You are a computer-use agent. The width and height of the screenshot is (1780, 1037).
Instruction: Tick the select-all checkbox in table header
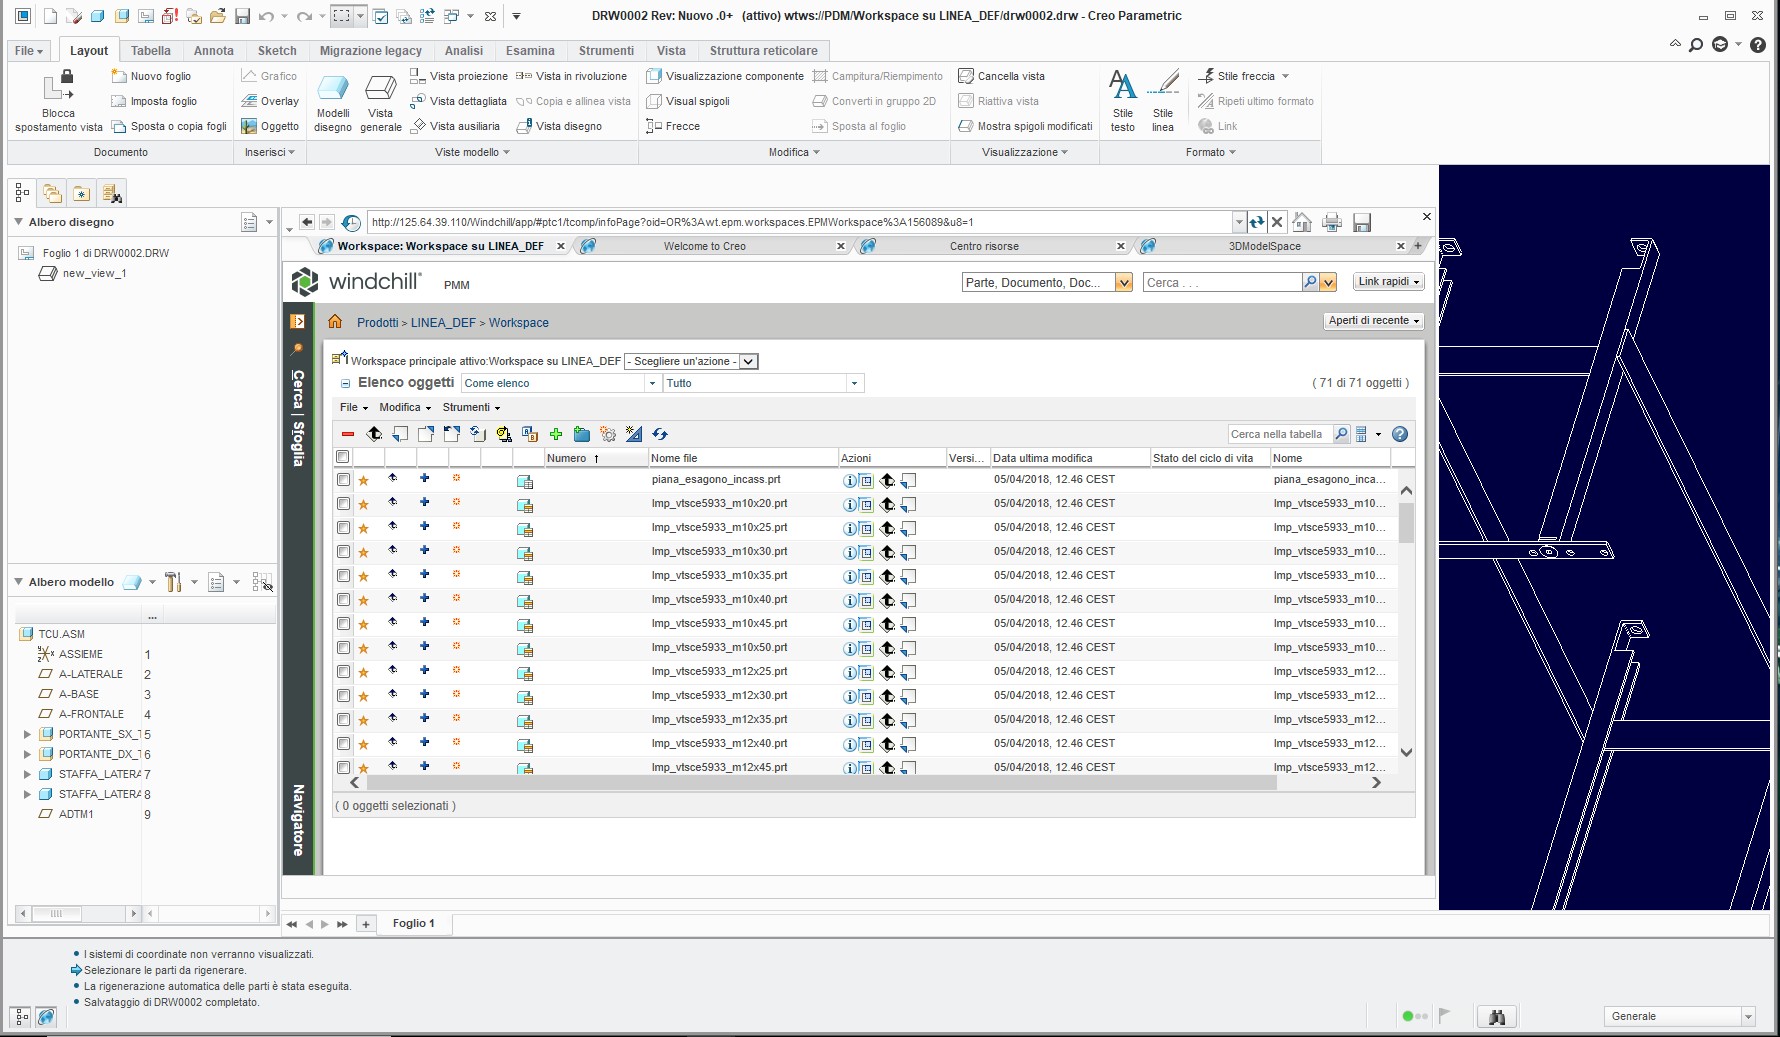[343, 457]
